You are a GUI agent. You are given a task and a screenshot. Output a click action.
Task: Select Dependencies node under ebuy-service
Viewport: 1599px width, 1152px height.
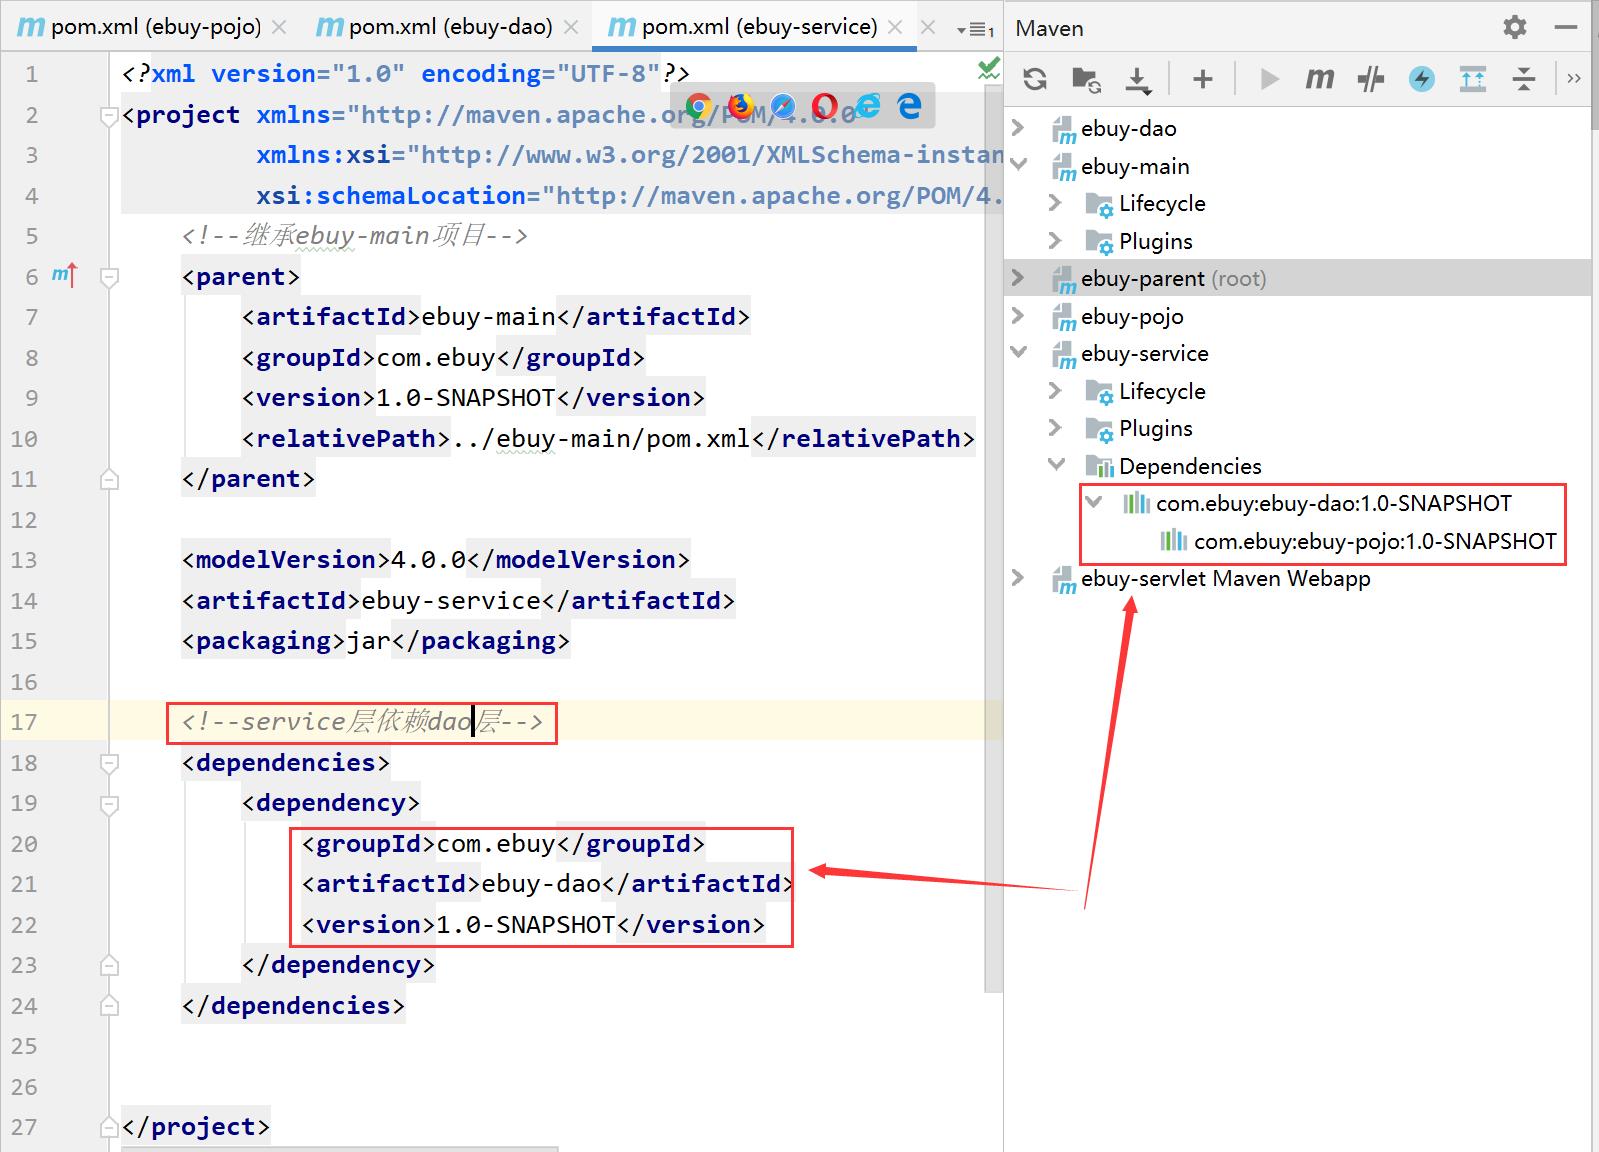[1190, 466]
